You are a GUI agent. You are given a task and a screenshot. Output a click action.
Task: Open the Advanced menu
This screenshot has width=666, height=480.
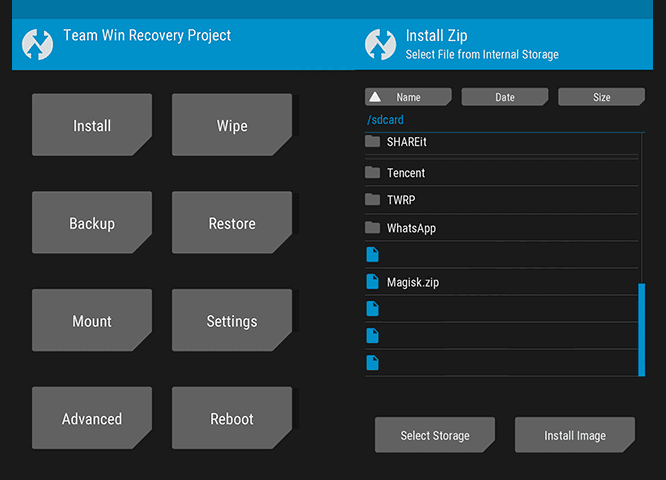92,418
